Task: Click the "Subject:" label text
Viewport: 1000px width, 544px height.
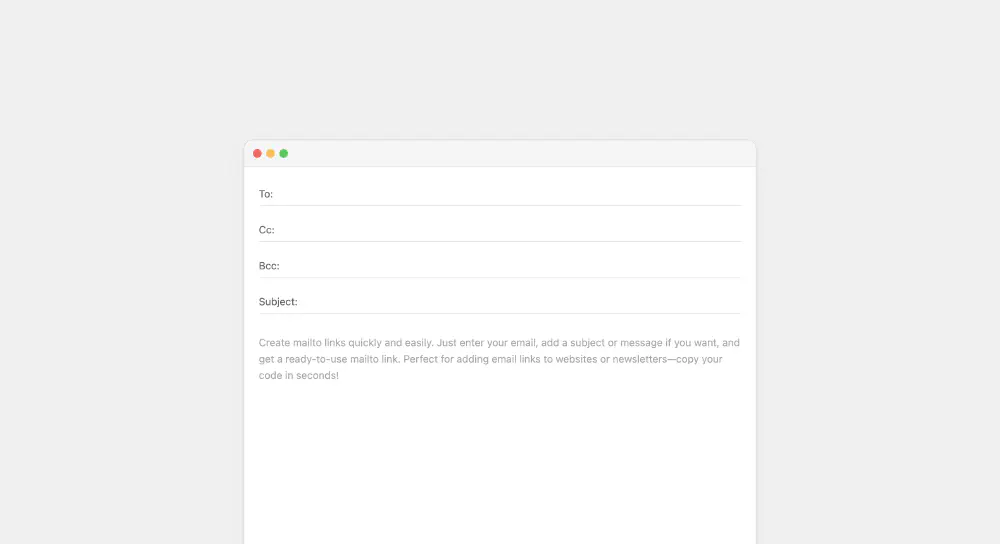Action: click(278, 302)
